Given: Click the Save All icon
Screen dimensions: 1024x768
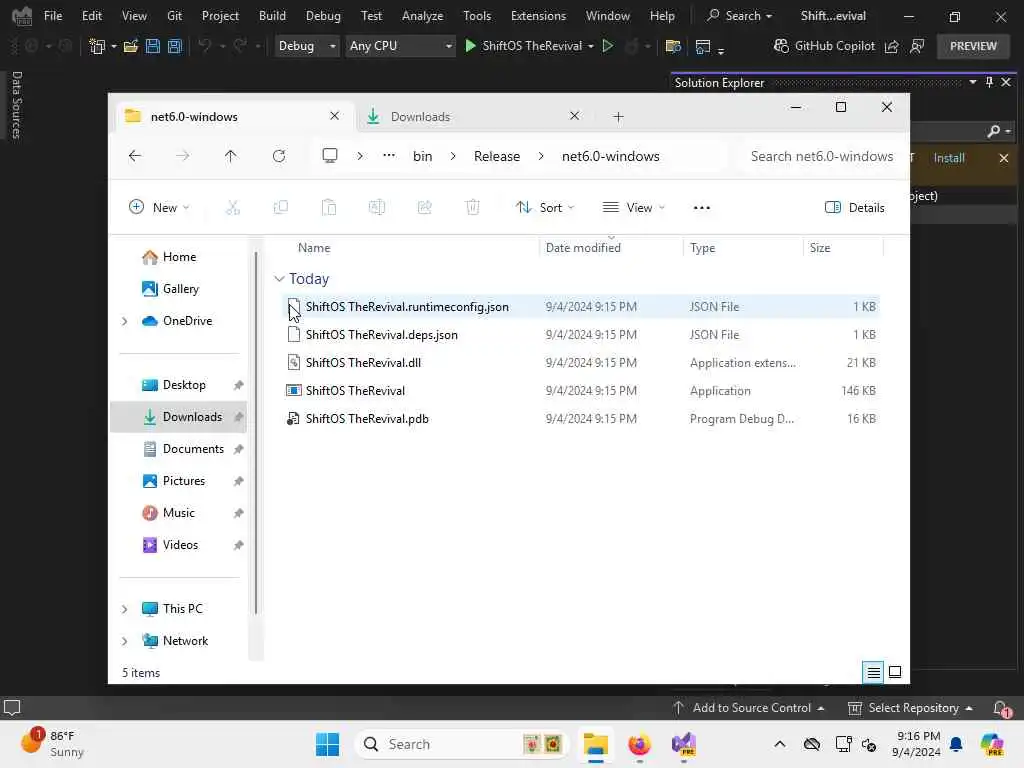Looking at the screenshot, I should click(175, 46).
